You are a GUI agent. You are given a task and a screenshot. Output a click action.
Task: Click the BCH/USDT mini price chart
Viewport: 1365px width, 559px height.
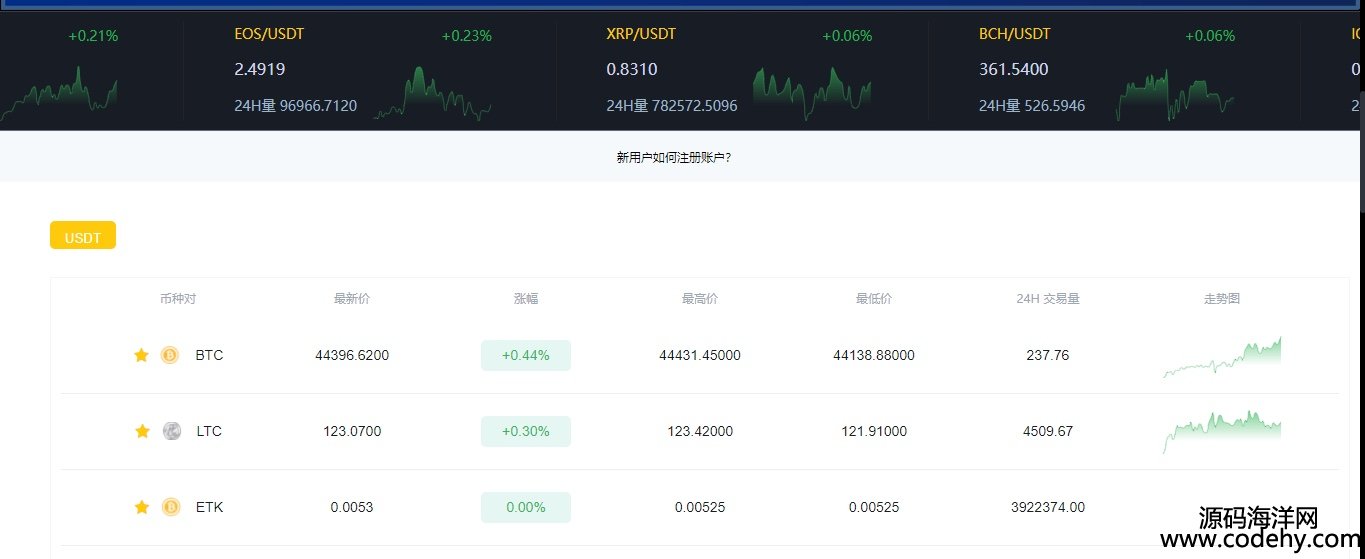(x=1176, y=96)
